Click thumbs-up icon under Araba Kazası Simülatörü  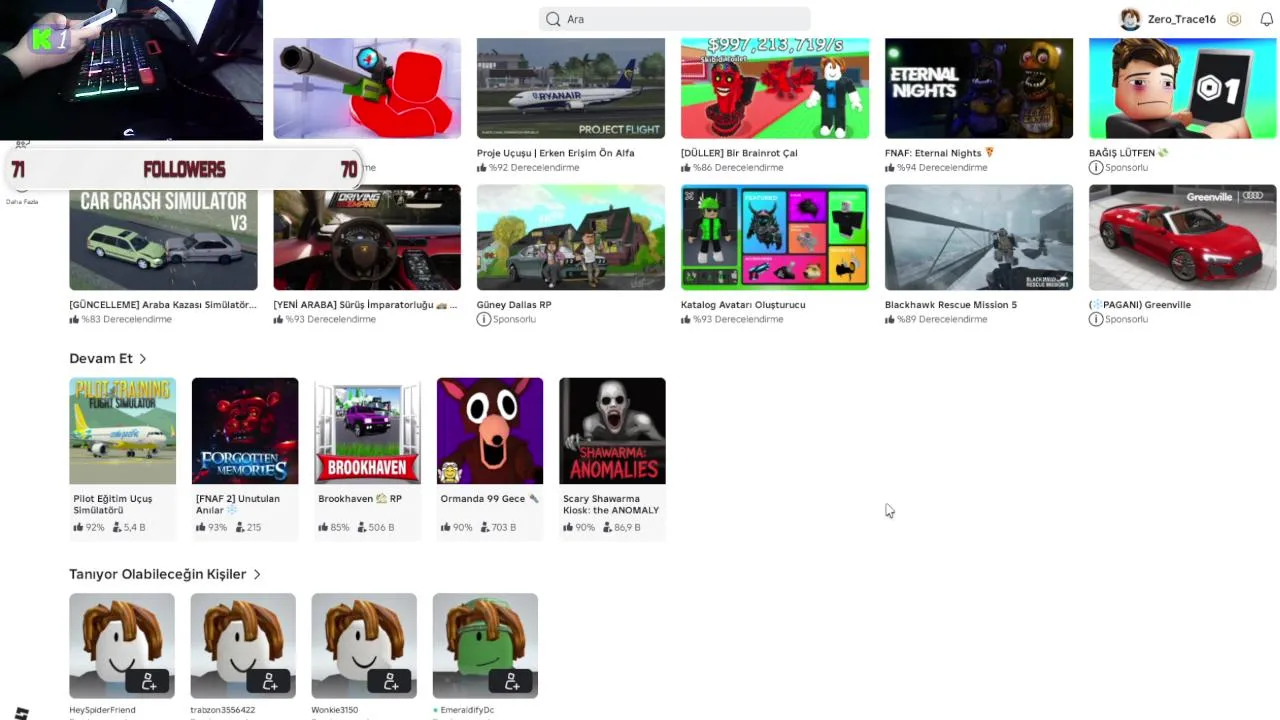pos(74,319)
